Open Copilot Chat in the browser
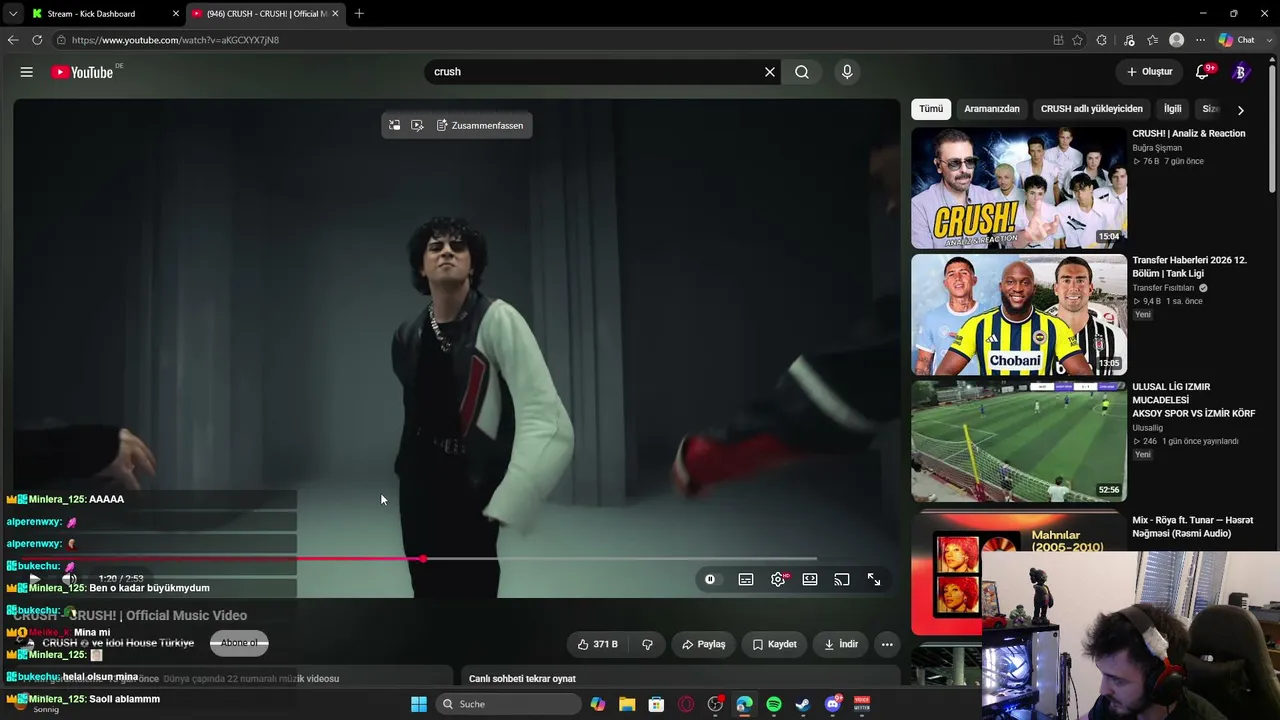 (1236, 40)
